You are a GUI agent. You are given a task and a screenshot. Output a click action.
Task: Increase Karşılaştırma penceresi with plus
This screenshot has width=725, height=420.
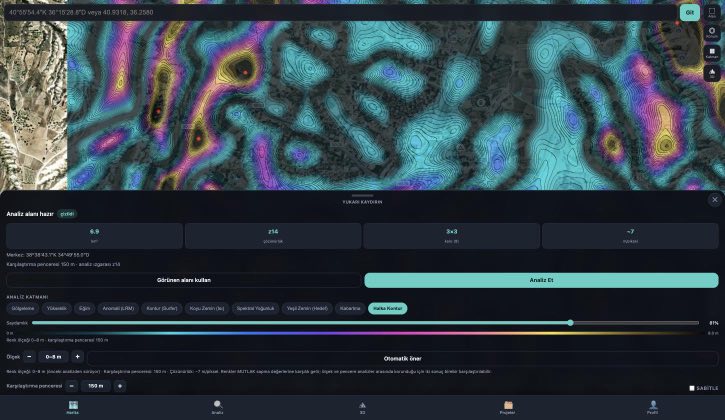(120, 386)
